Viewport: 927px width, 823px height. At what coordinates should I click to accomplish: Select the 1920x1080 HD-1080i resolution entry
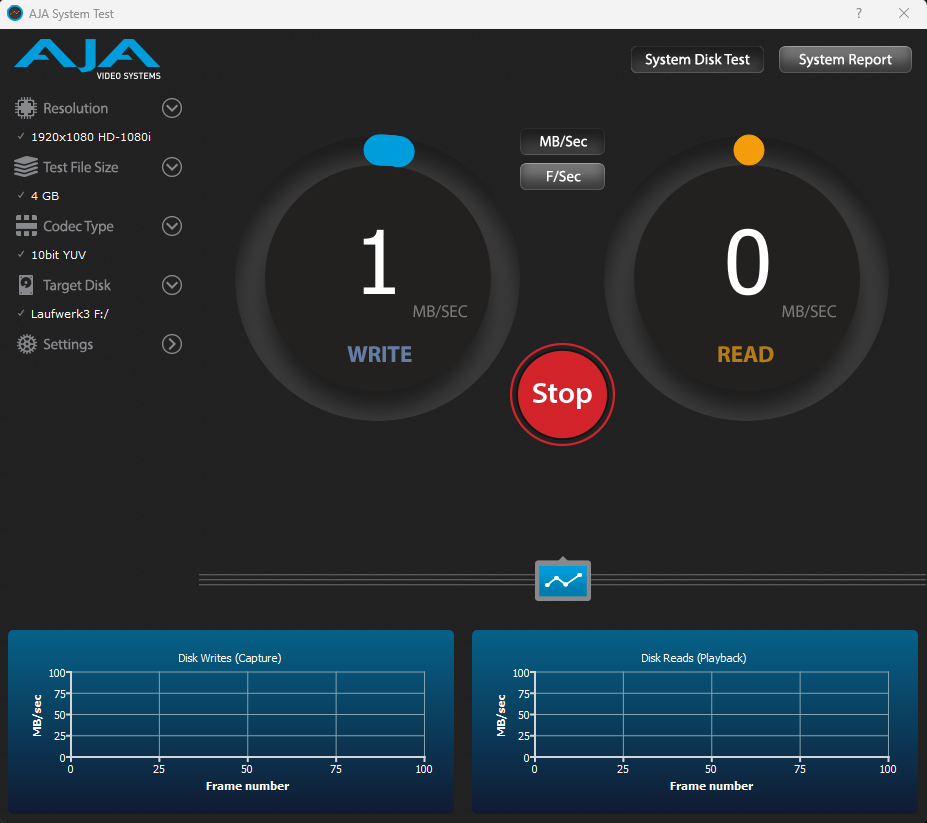(90, 137)
